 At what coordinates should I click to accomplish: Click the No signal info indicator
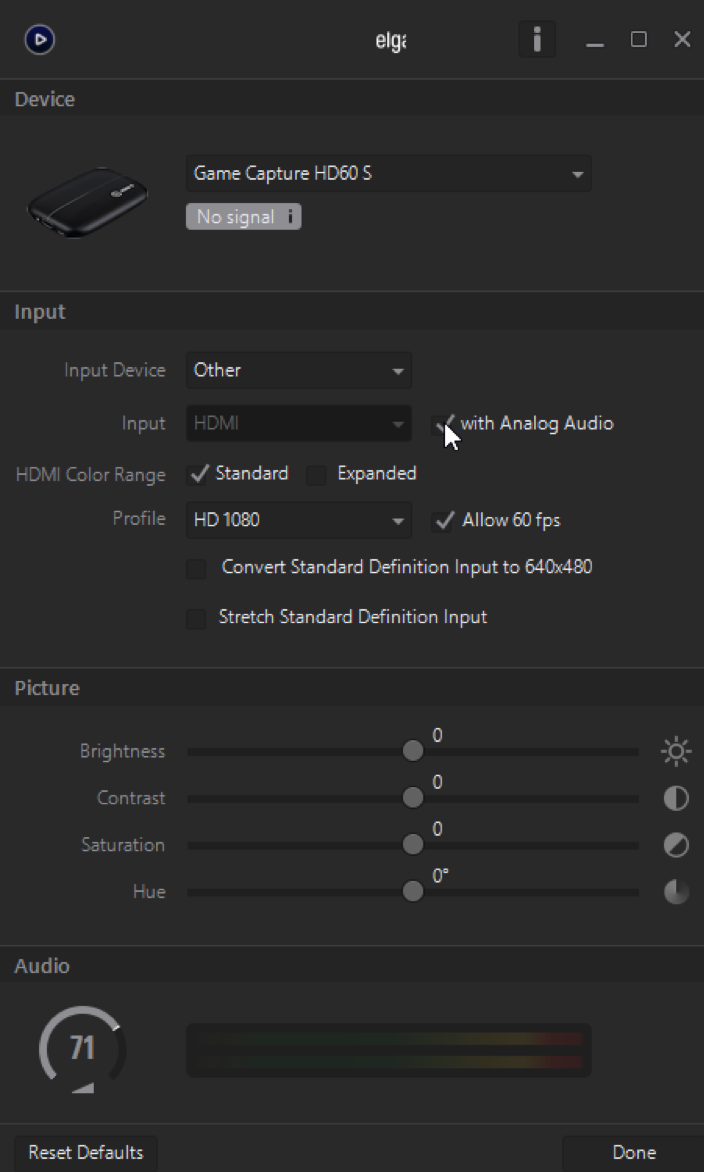(243, 217)
